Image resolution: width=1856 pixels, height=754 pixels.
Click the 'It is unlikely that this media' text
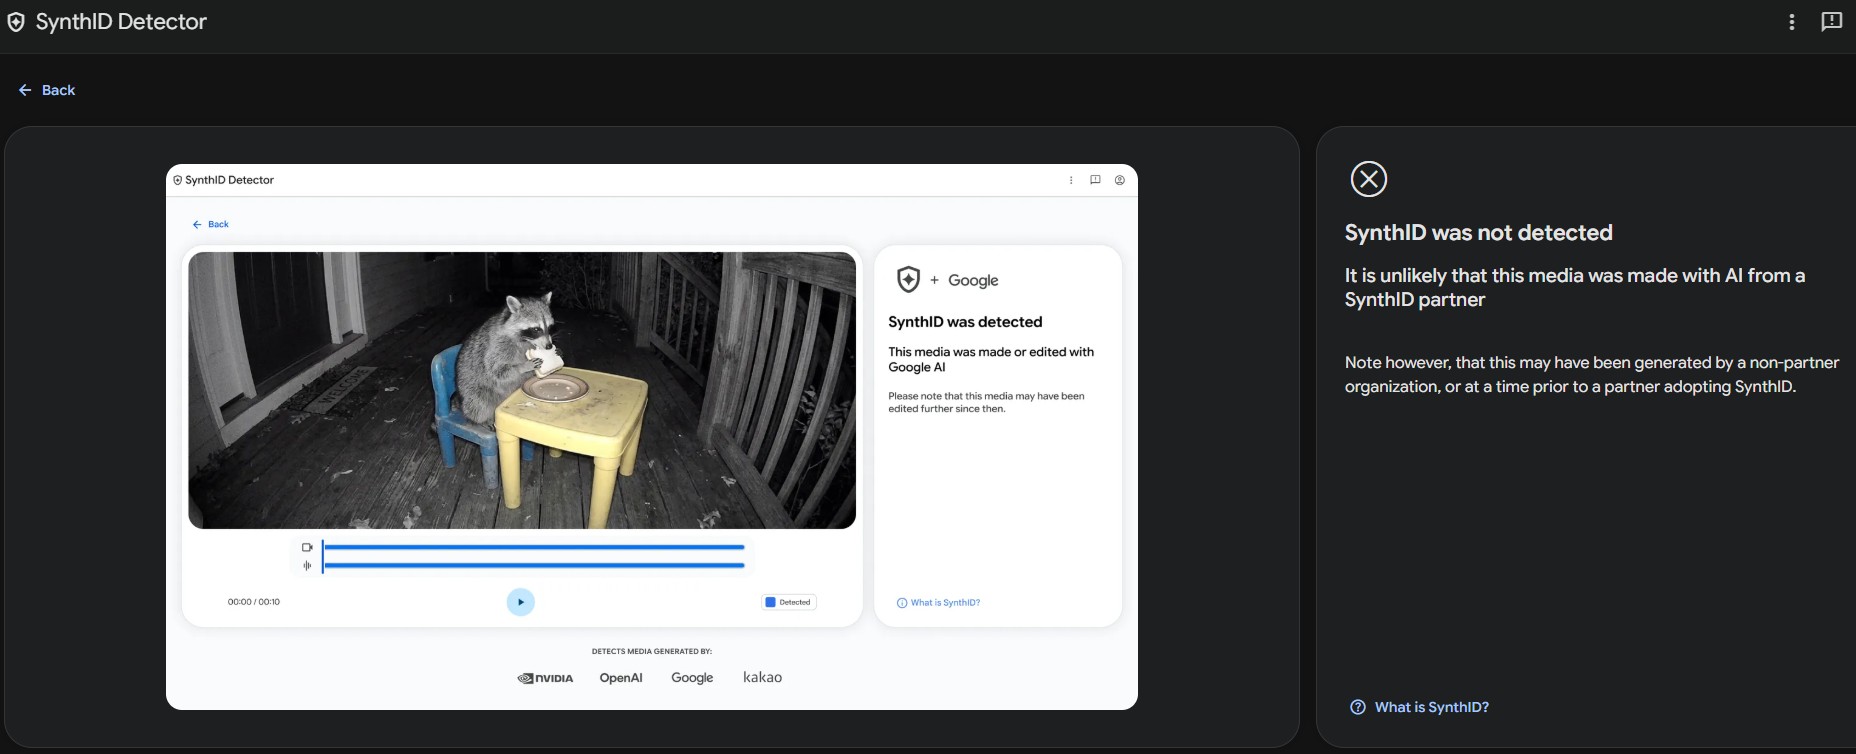pyautogui.click(x=1575, y=287)
